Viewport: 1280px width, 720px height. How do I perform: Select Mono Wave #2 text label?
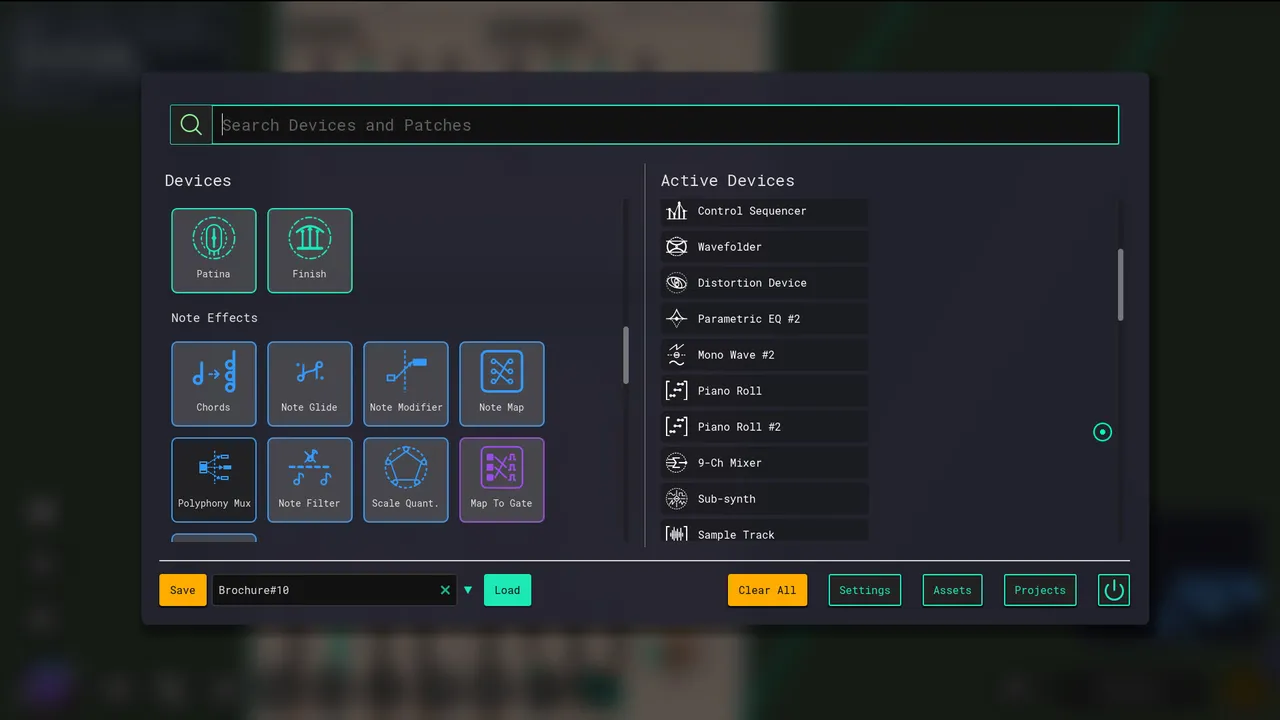coord(736,355)
